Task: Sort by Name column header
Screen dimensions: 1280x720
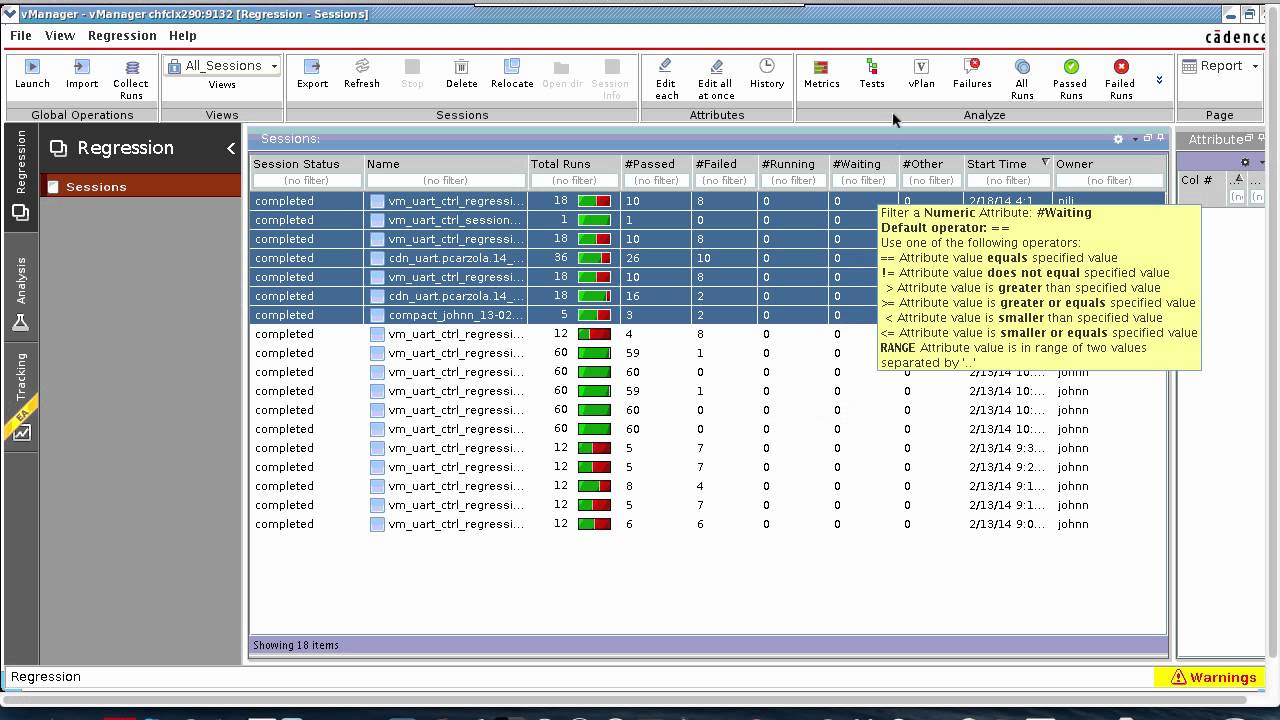Action: pos(445,164)
